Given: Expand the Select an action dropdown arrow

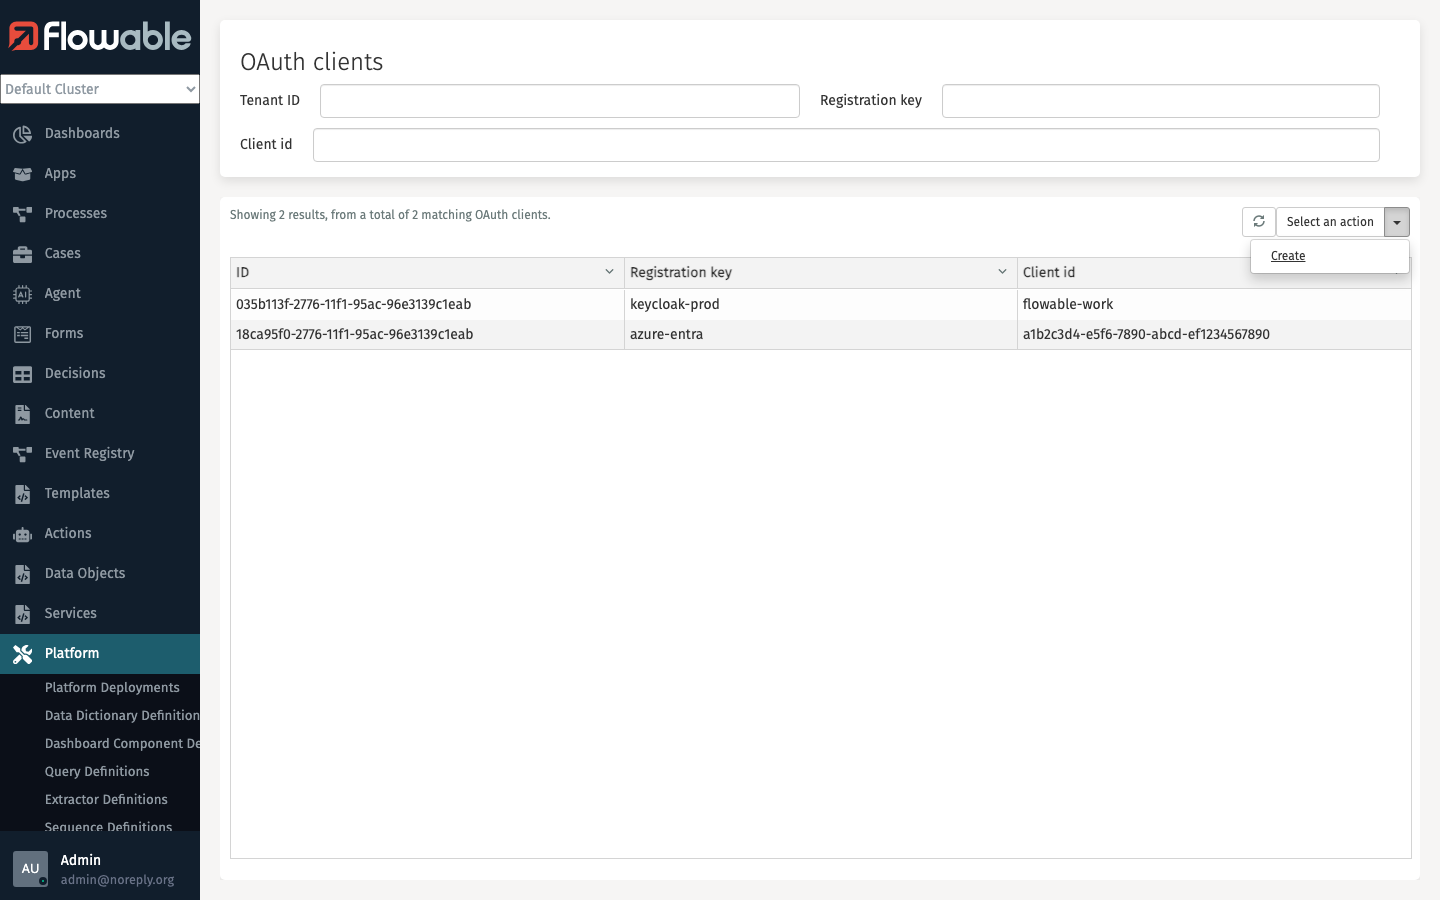Looking at the screenshot, I should point(1397,221).
